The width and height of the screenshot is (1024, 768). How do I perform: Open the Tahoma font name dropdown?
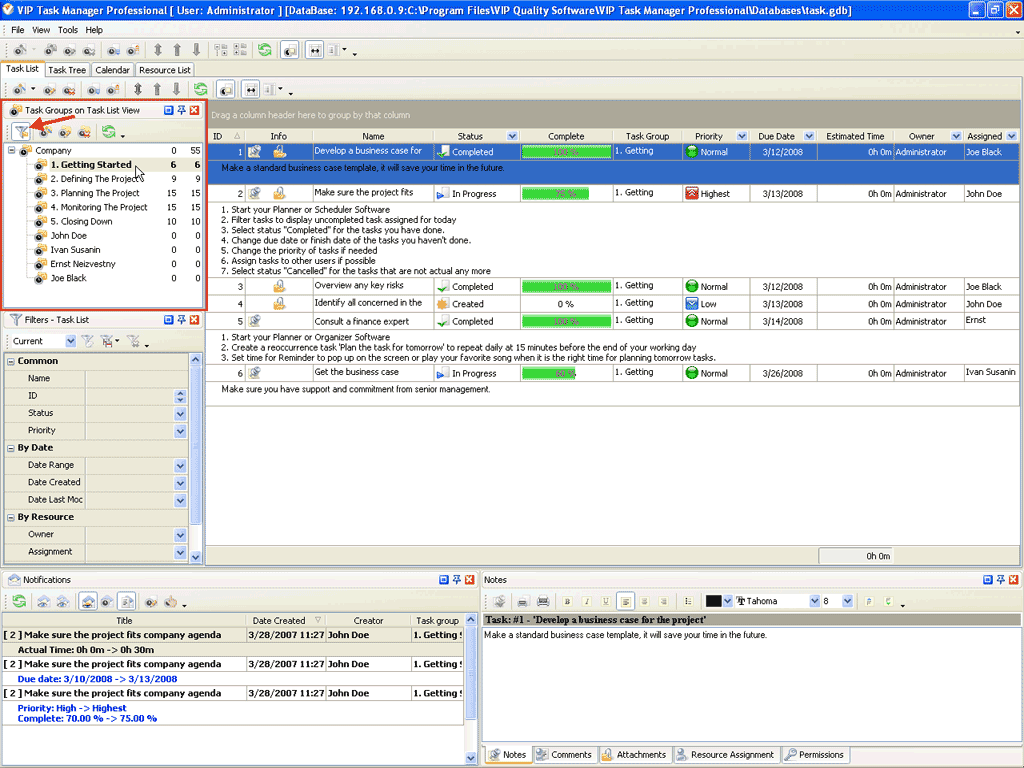pos(814,601)
